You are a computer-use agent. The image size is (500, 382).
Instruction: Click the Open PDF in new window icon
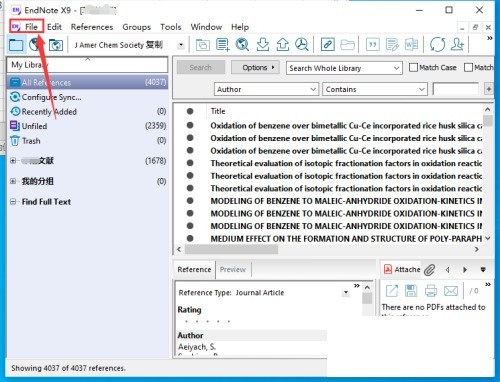392,291
